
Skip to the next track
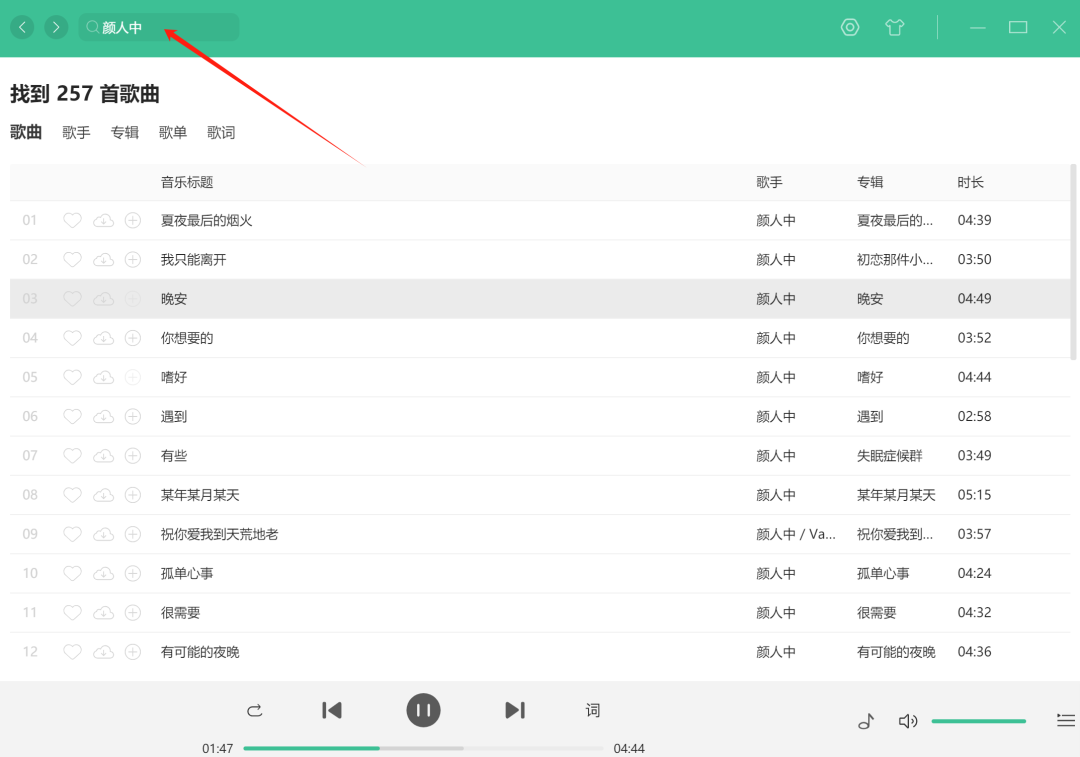(515, 710)
